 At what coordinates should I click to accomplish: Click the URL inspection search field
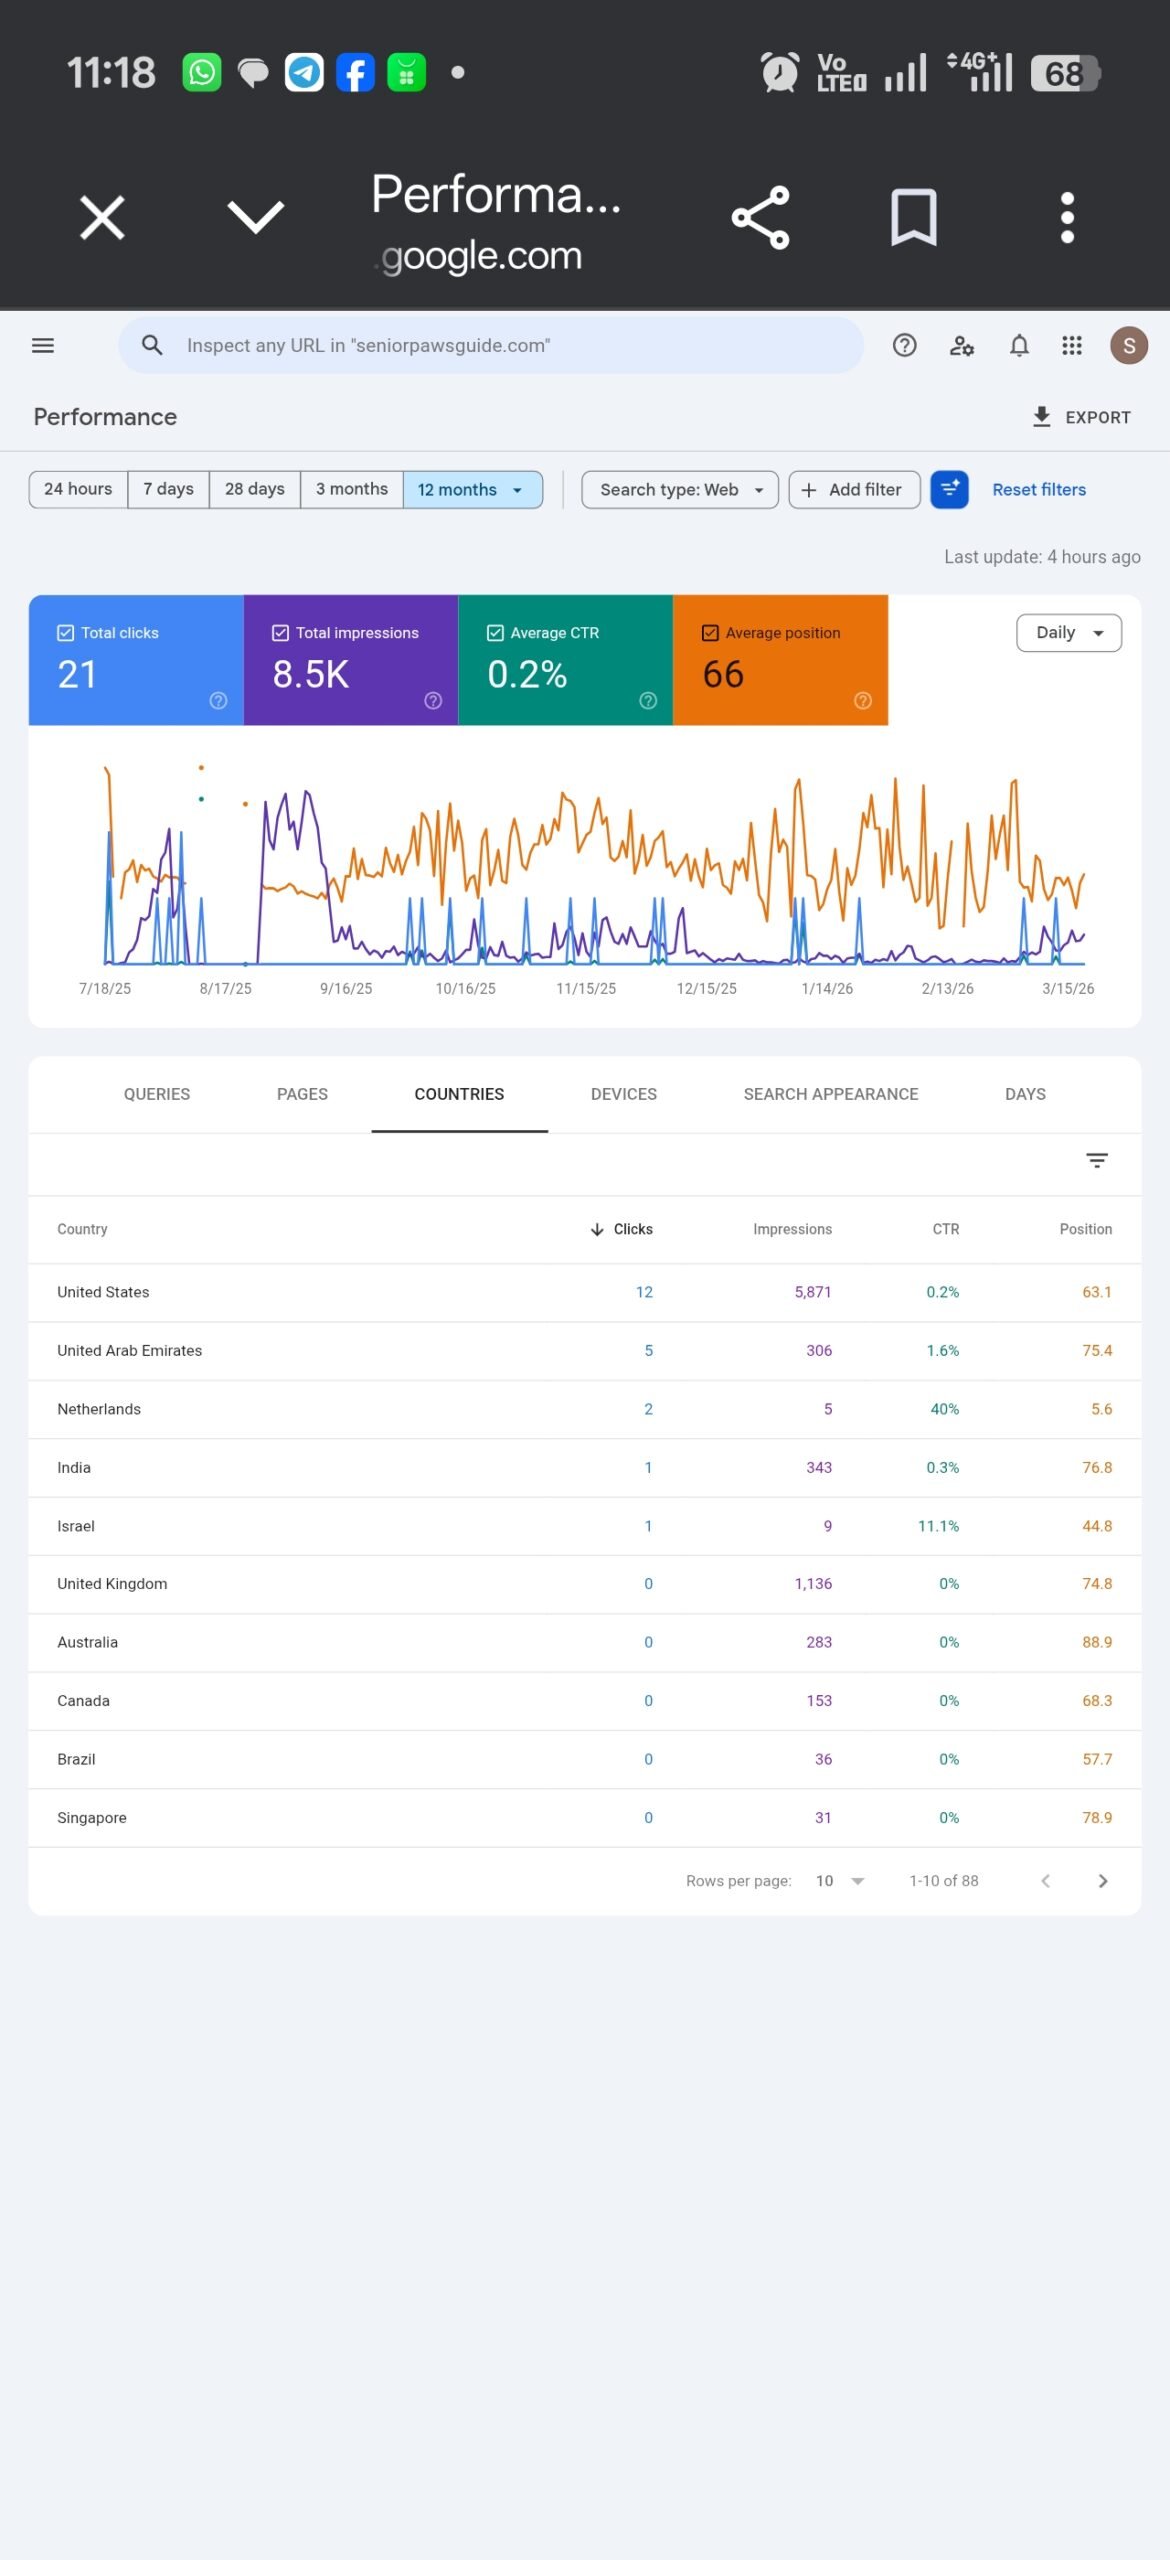[500, 346]
